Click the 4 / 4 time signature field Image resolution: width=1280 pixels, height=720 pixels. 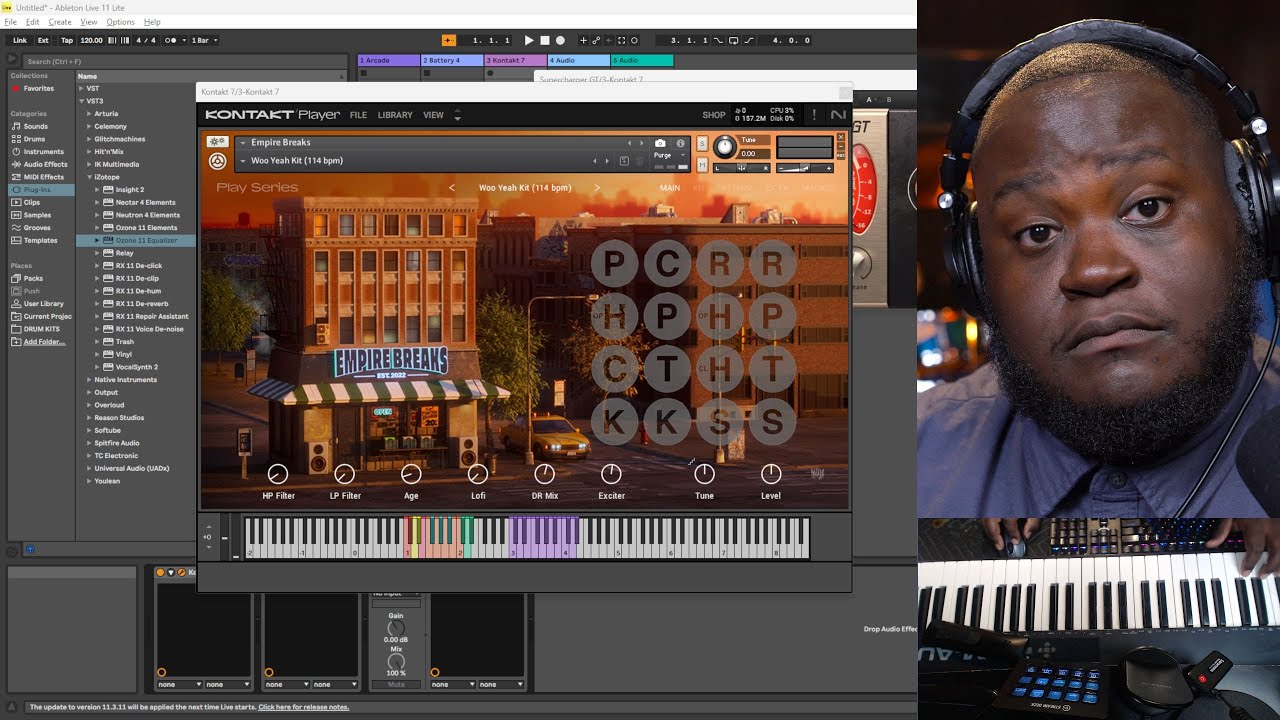click(x=146, y=40)
